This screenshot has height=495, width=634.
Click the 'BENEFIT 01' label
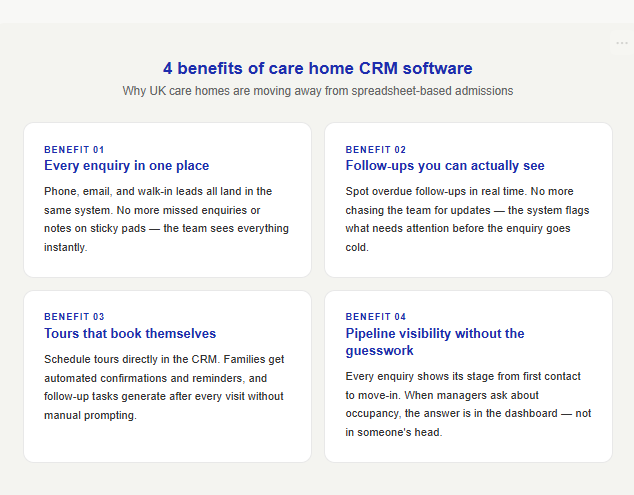(x=74, y=150)
